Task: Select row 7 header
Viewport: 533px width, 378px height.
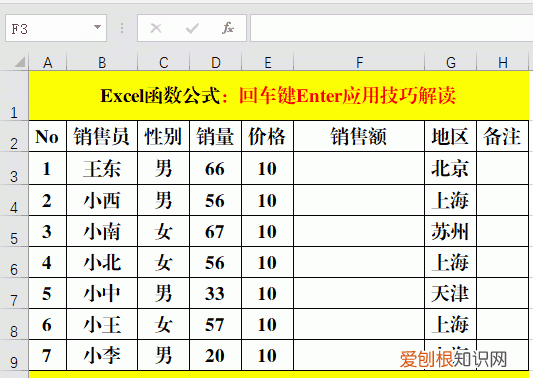Action: click(14, 293)
